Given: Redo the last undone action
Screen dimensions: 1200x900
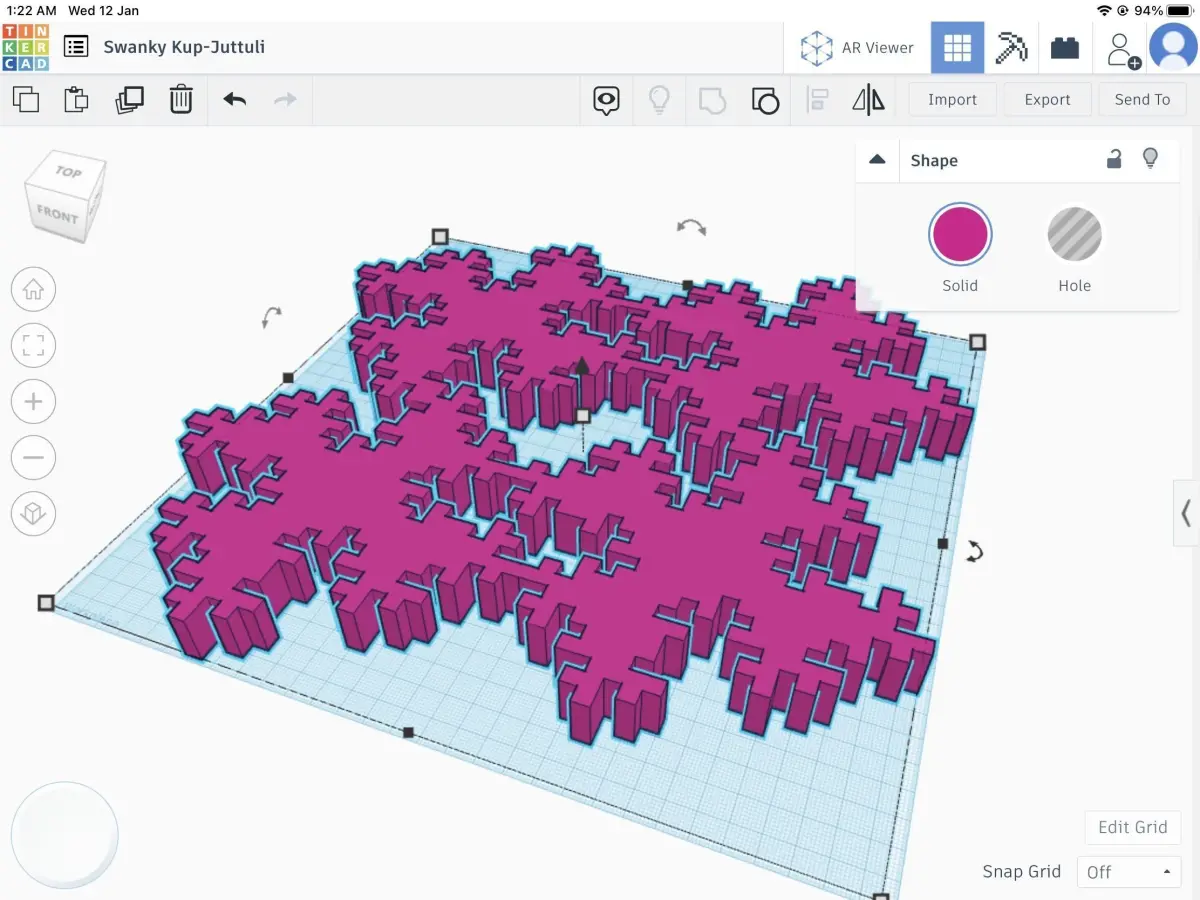Looking at the screenshot, I should click(x=286, y=99).
